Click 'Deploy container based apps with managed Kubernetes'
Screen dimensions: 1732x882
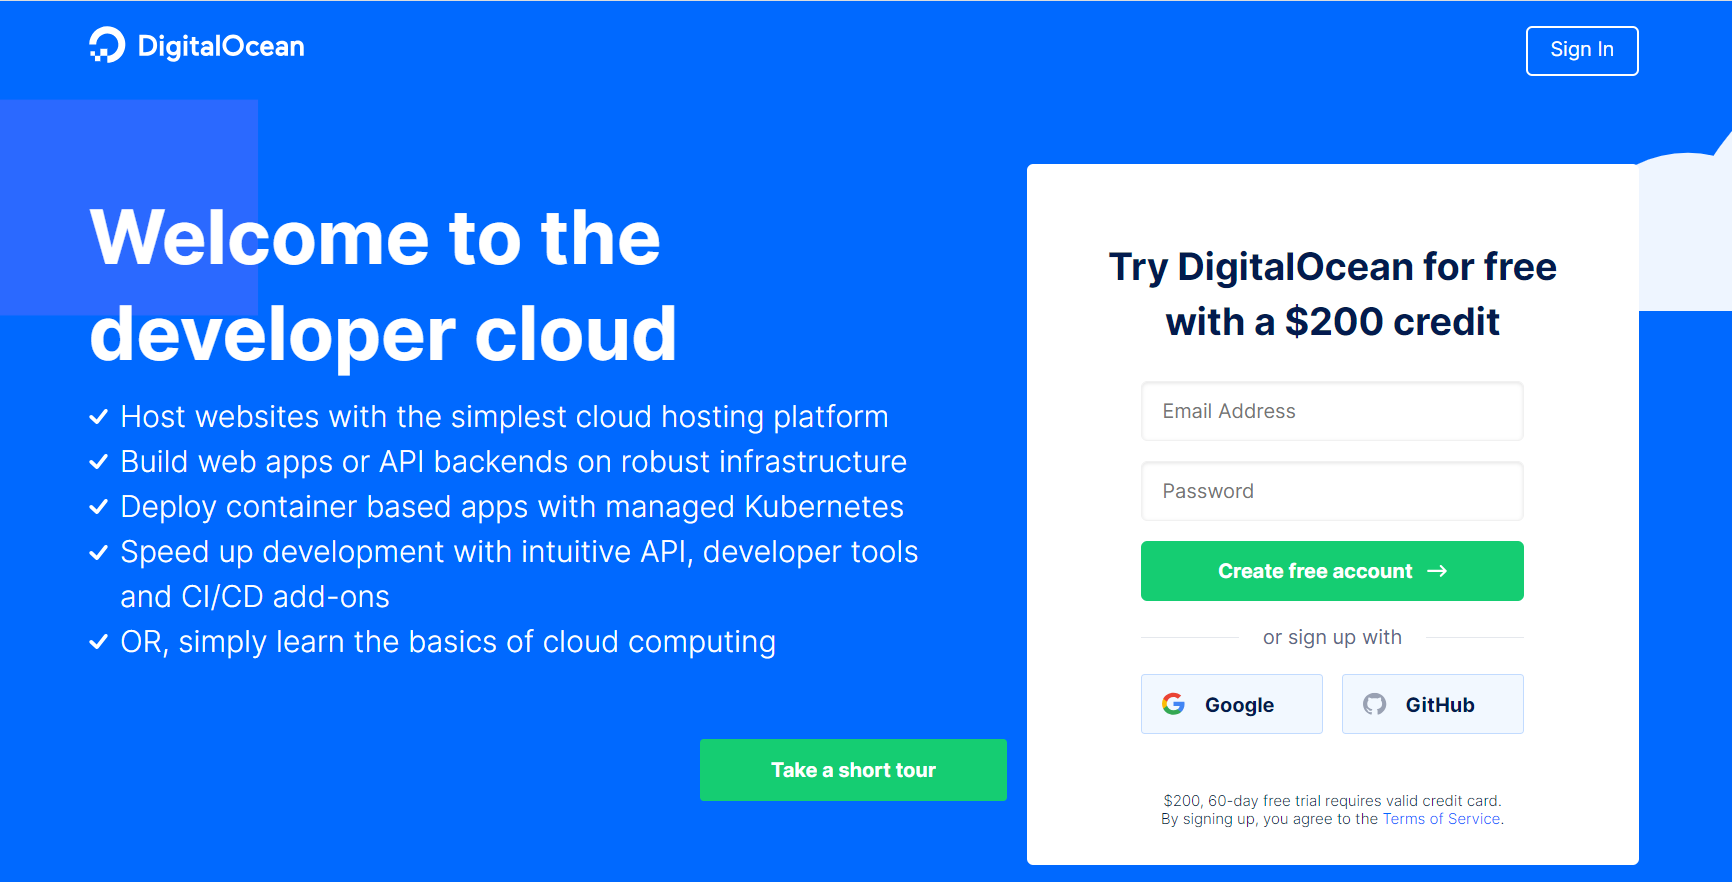(512, 506)
